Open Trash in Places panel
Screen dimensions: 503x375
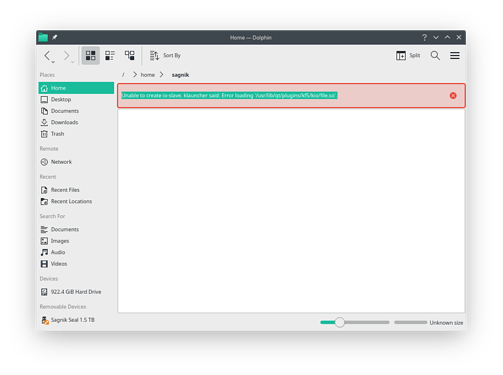click(x=76, y=134)
